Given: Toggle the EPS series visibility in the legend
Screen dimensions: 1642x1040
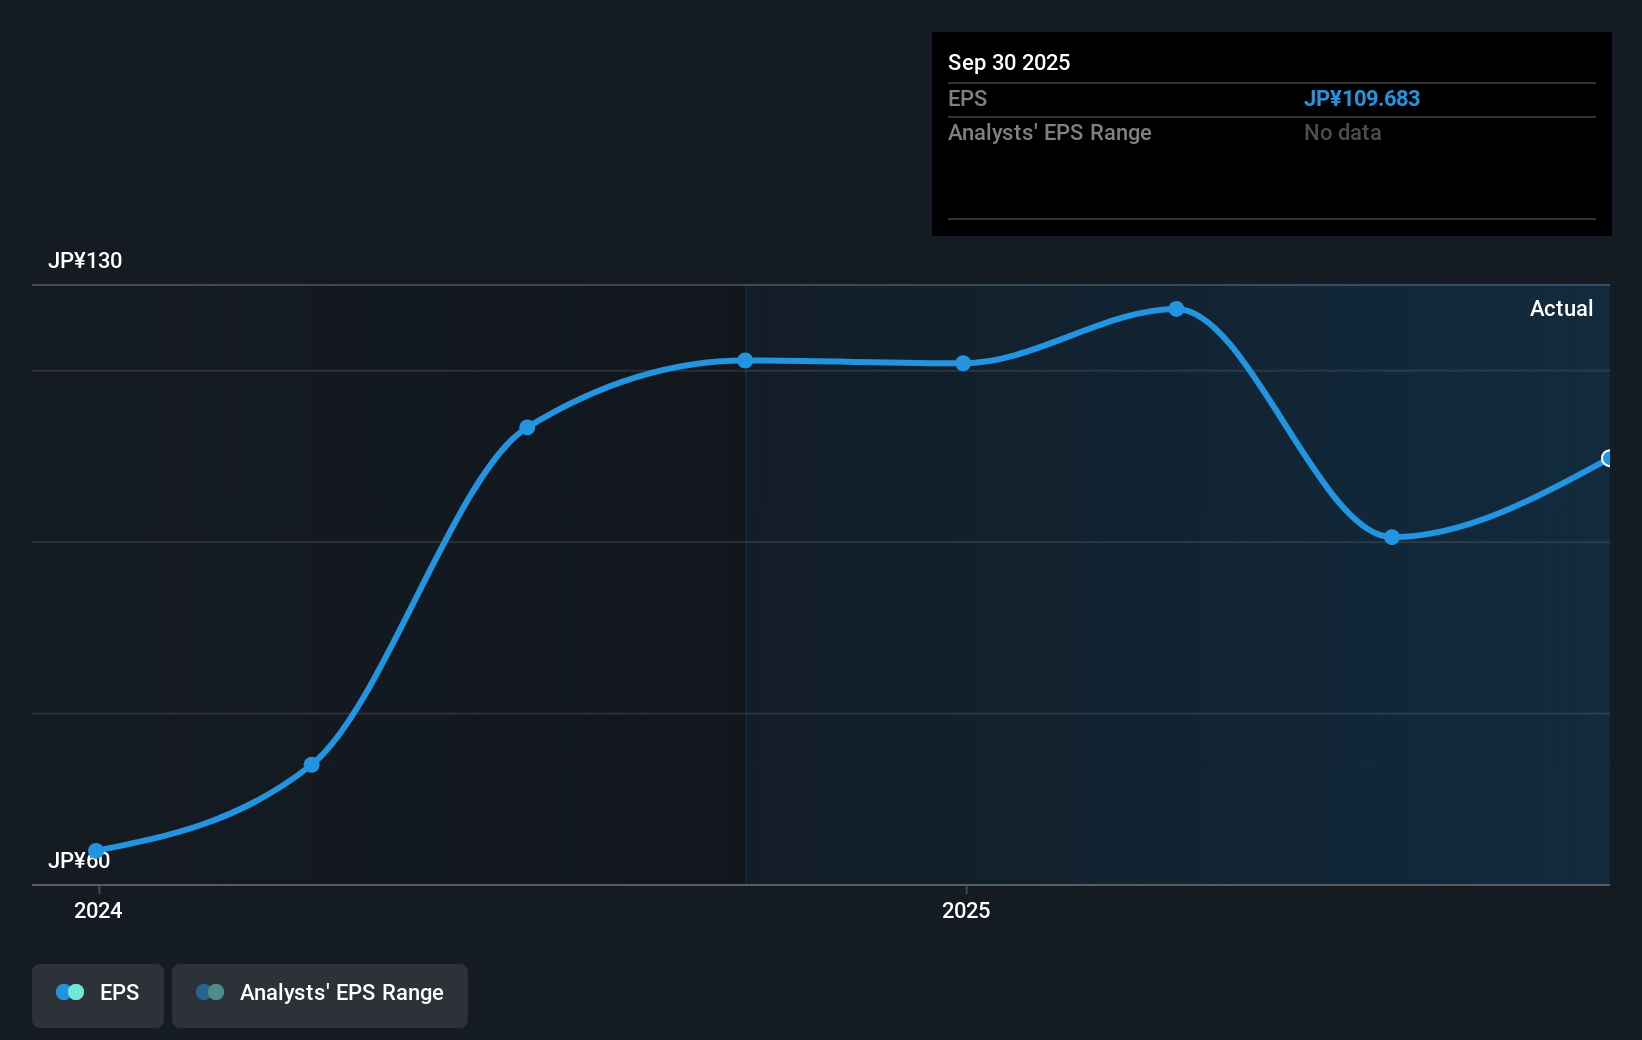Looking at the screenshot, I should pos(97,995).
